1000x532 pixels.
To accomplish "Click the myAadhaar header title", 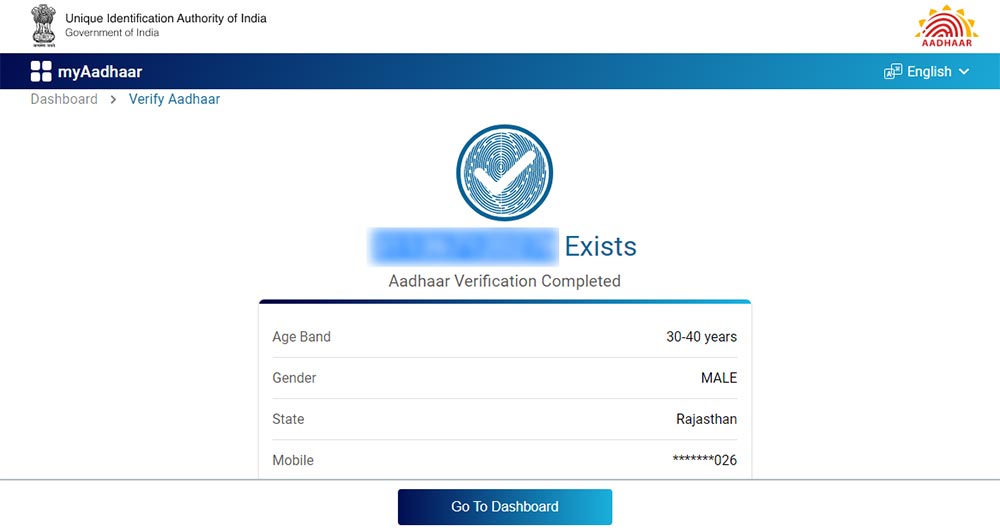I will [100, 71].
